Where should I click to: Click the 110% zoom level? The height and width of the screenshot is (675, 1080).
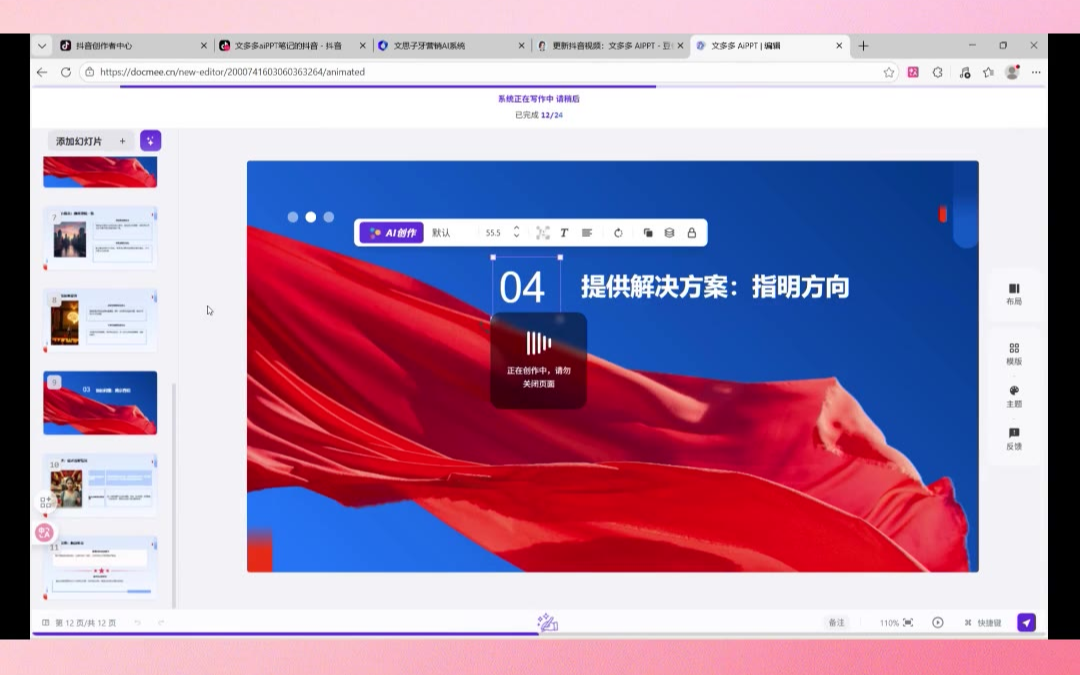coord(889,623)
